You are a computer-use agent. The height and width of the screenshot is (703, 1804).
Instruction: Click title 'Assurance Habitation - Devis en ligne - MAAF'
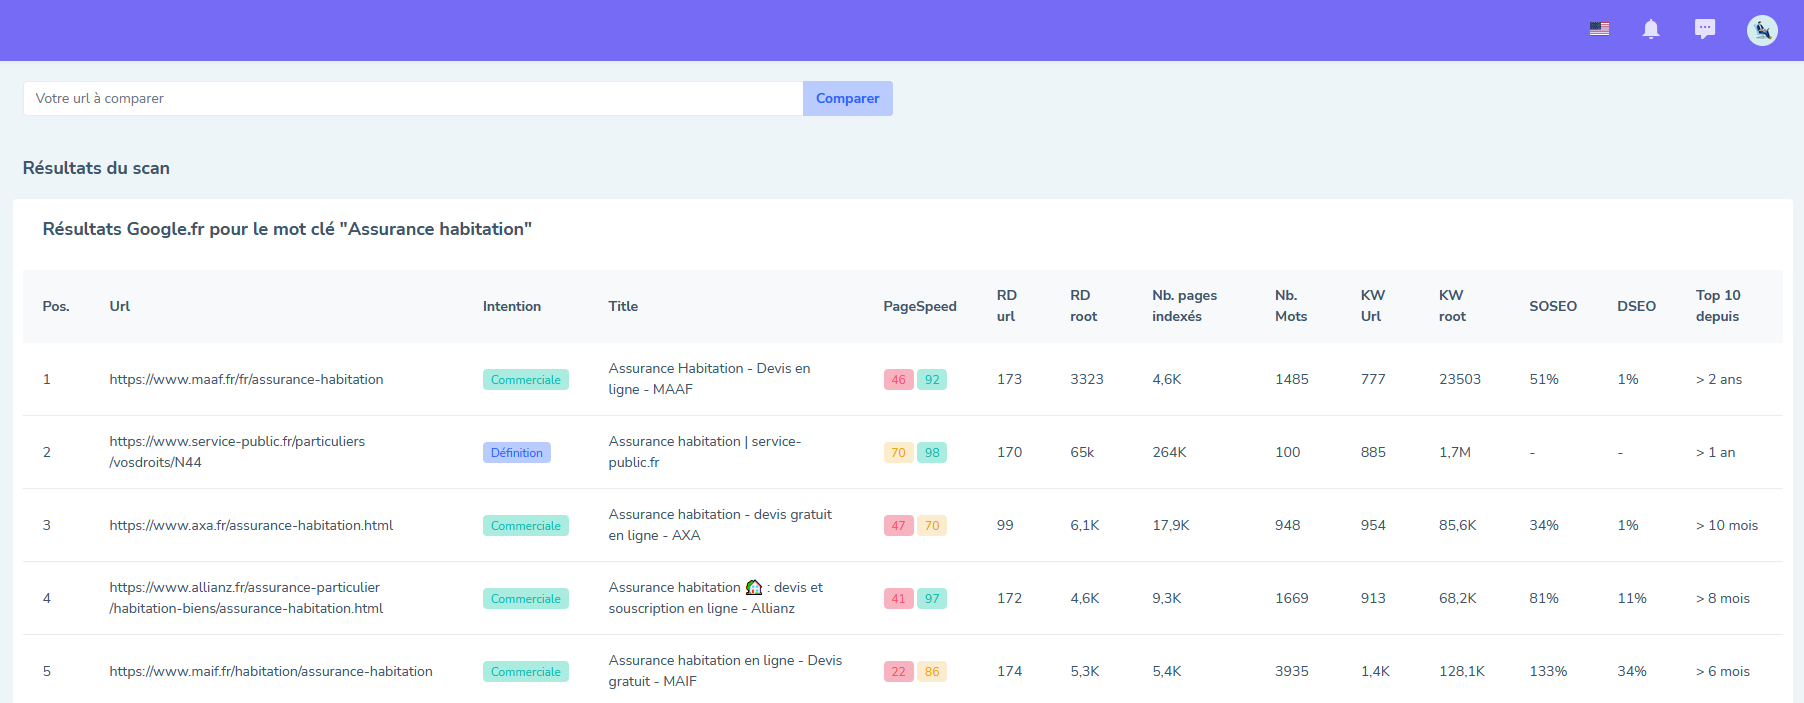point(710,379)
